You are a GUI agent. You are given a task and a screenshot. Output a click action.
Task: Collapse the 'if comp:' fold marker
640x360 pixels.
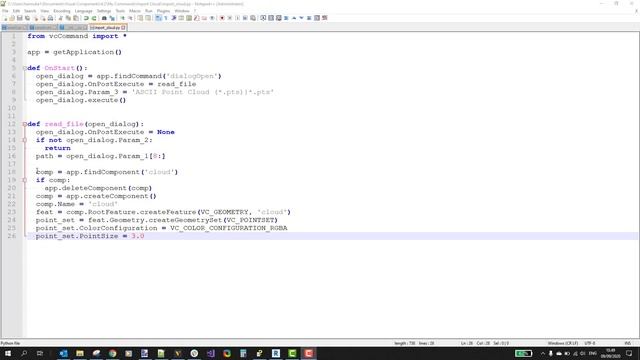point(24,180)
